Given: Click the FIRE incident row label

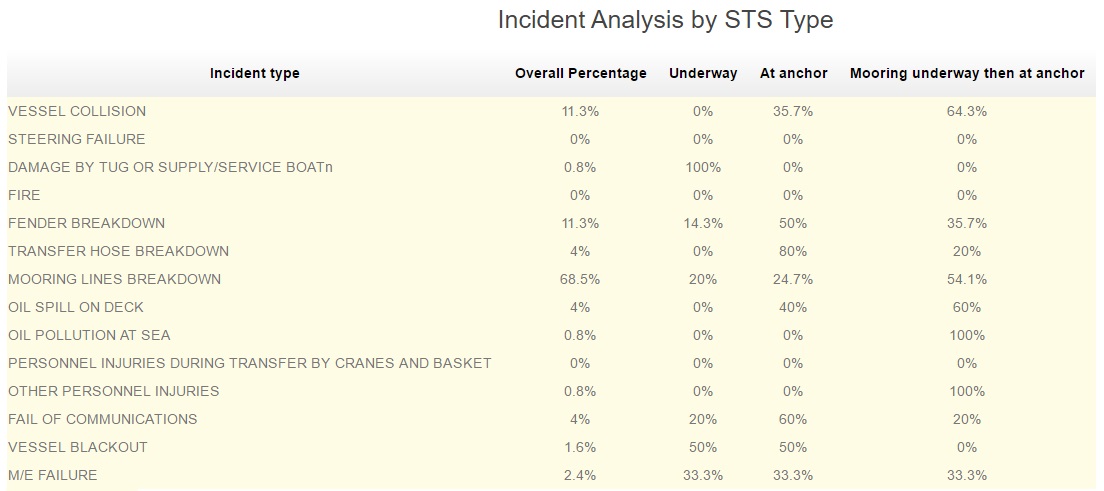Looking at the screenshot, I should [24, 195].
